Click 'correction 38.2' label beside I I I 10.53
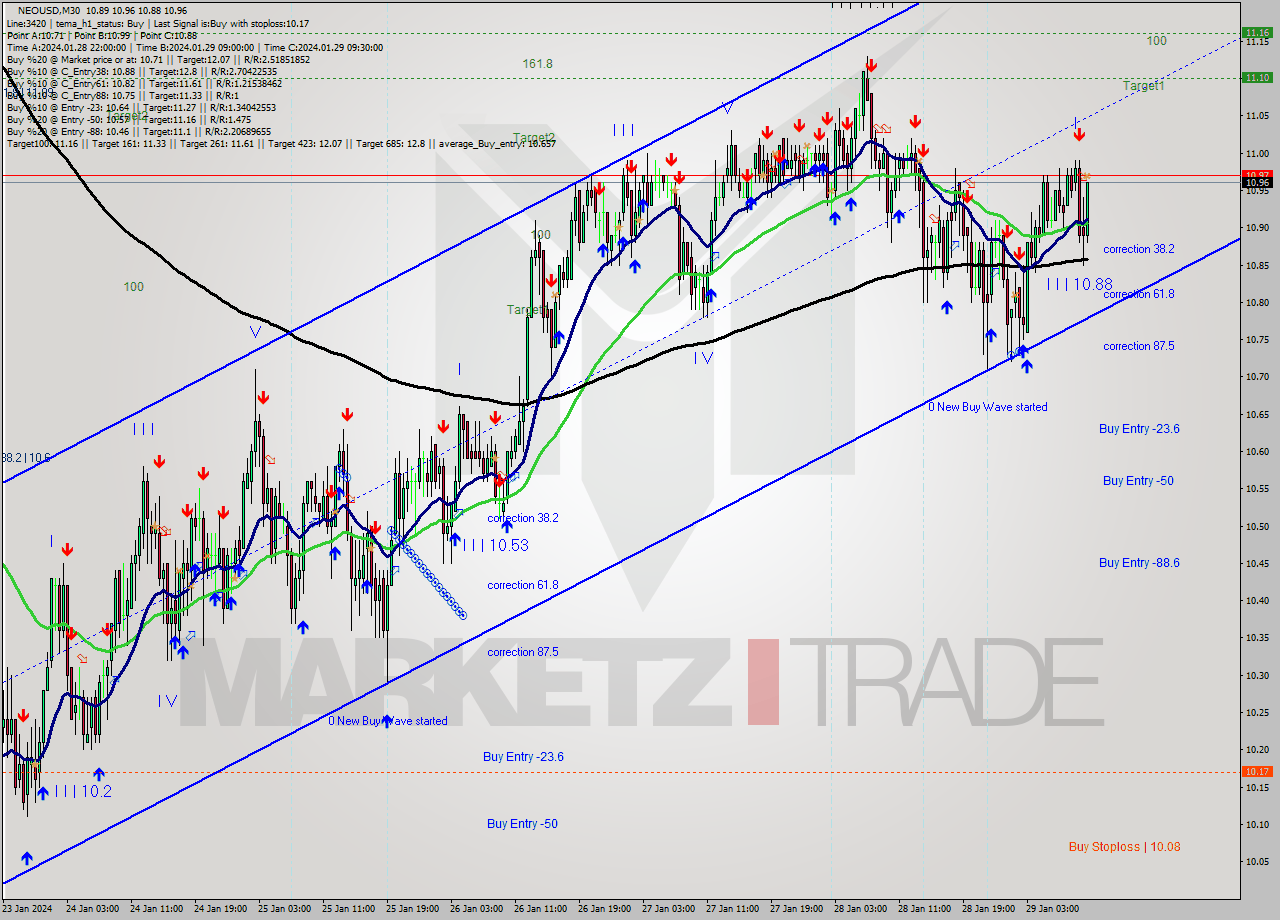1280x920 pixels. coord(523,518)
